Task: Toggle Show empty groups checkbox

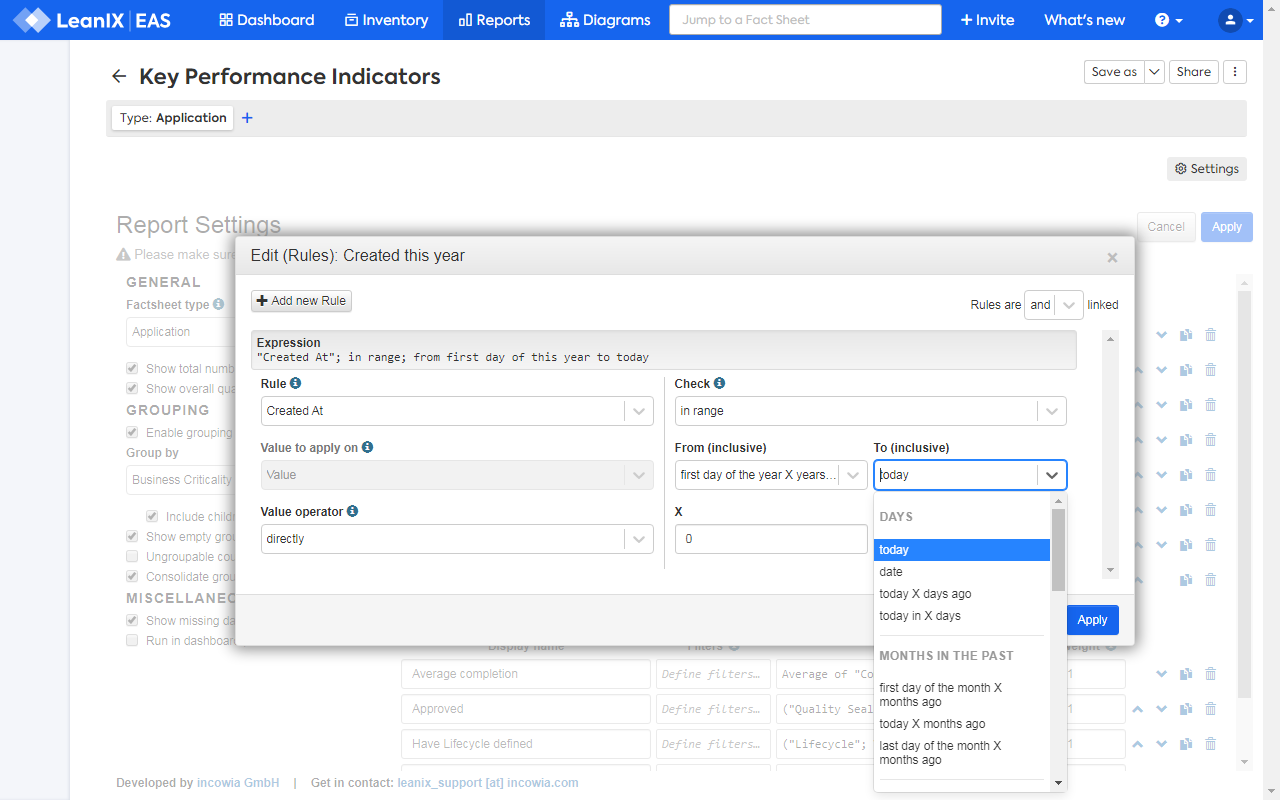Action: tap(132, 536)
